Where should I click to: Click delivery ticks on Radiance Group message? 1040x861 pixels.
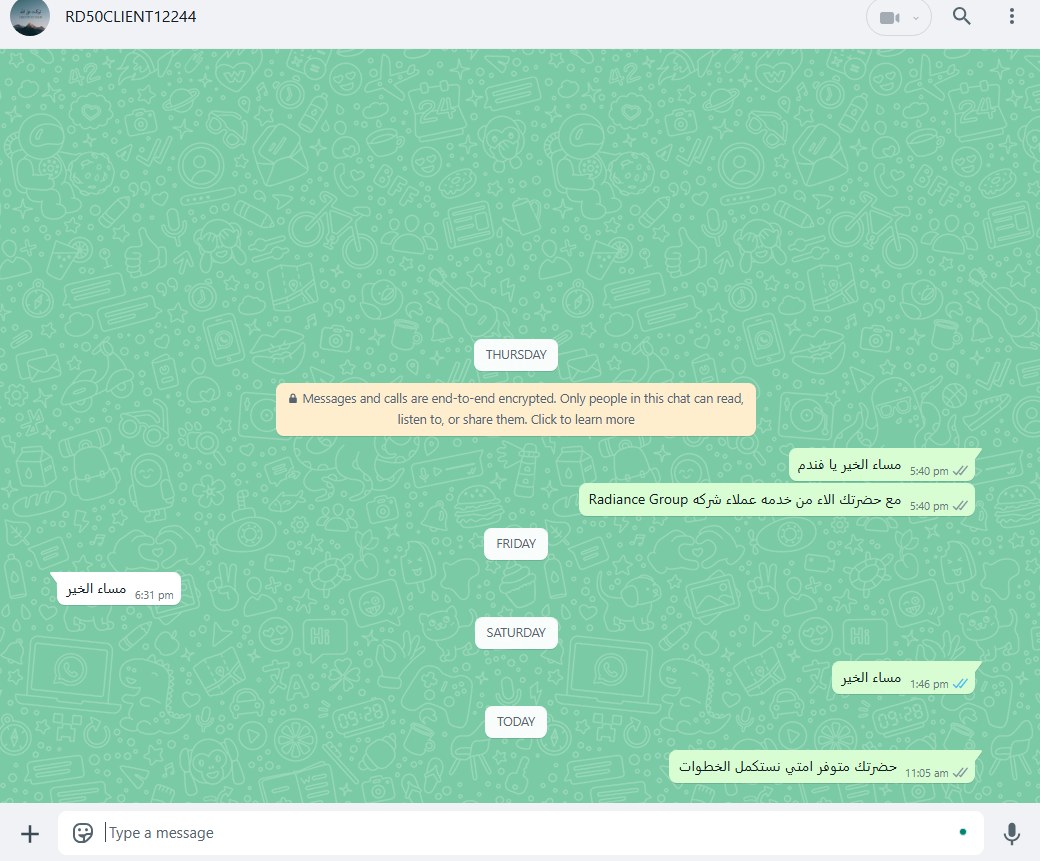click(x=960, y=505)
